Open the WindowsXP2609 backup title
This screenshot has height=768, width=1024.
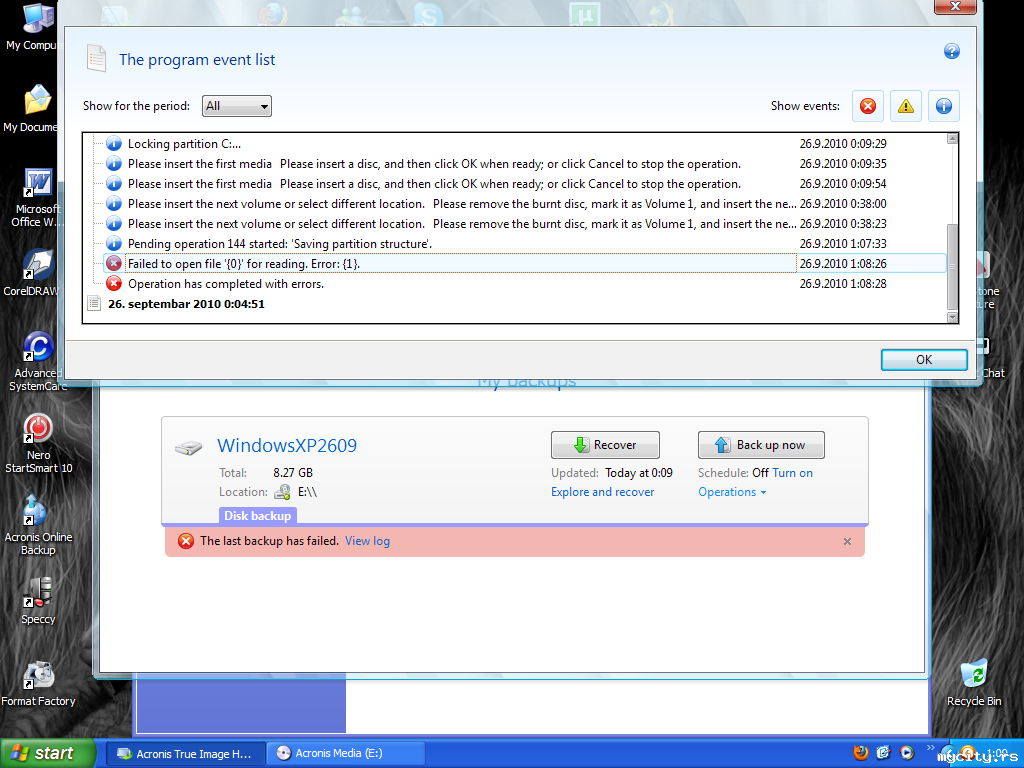(287, 445)
